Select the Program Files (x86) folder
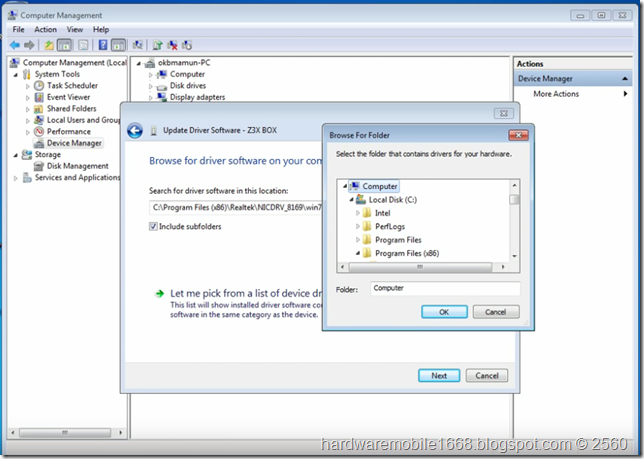The height and width of the screenshot is (459, 644). tap(407, 253)
